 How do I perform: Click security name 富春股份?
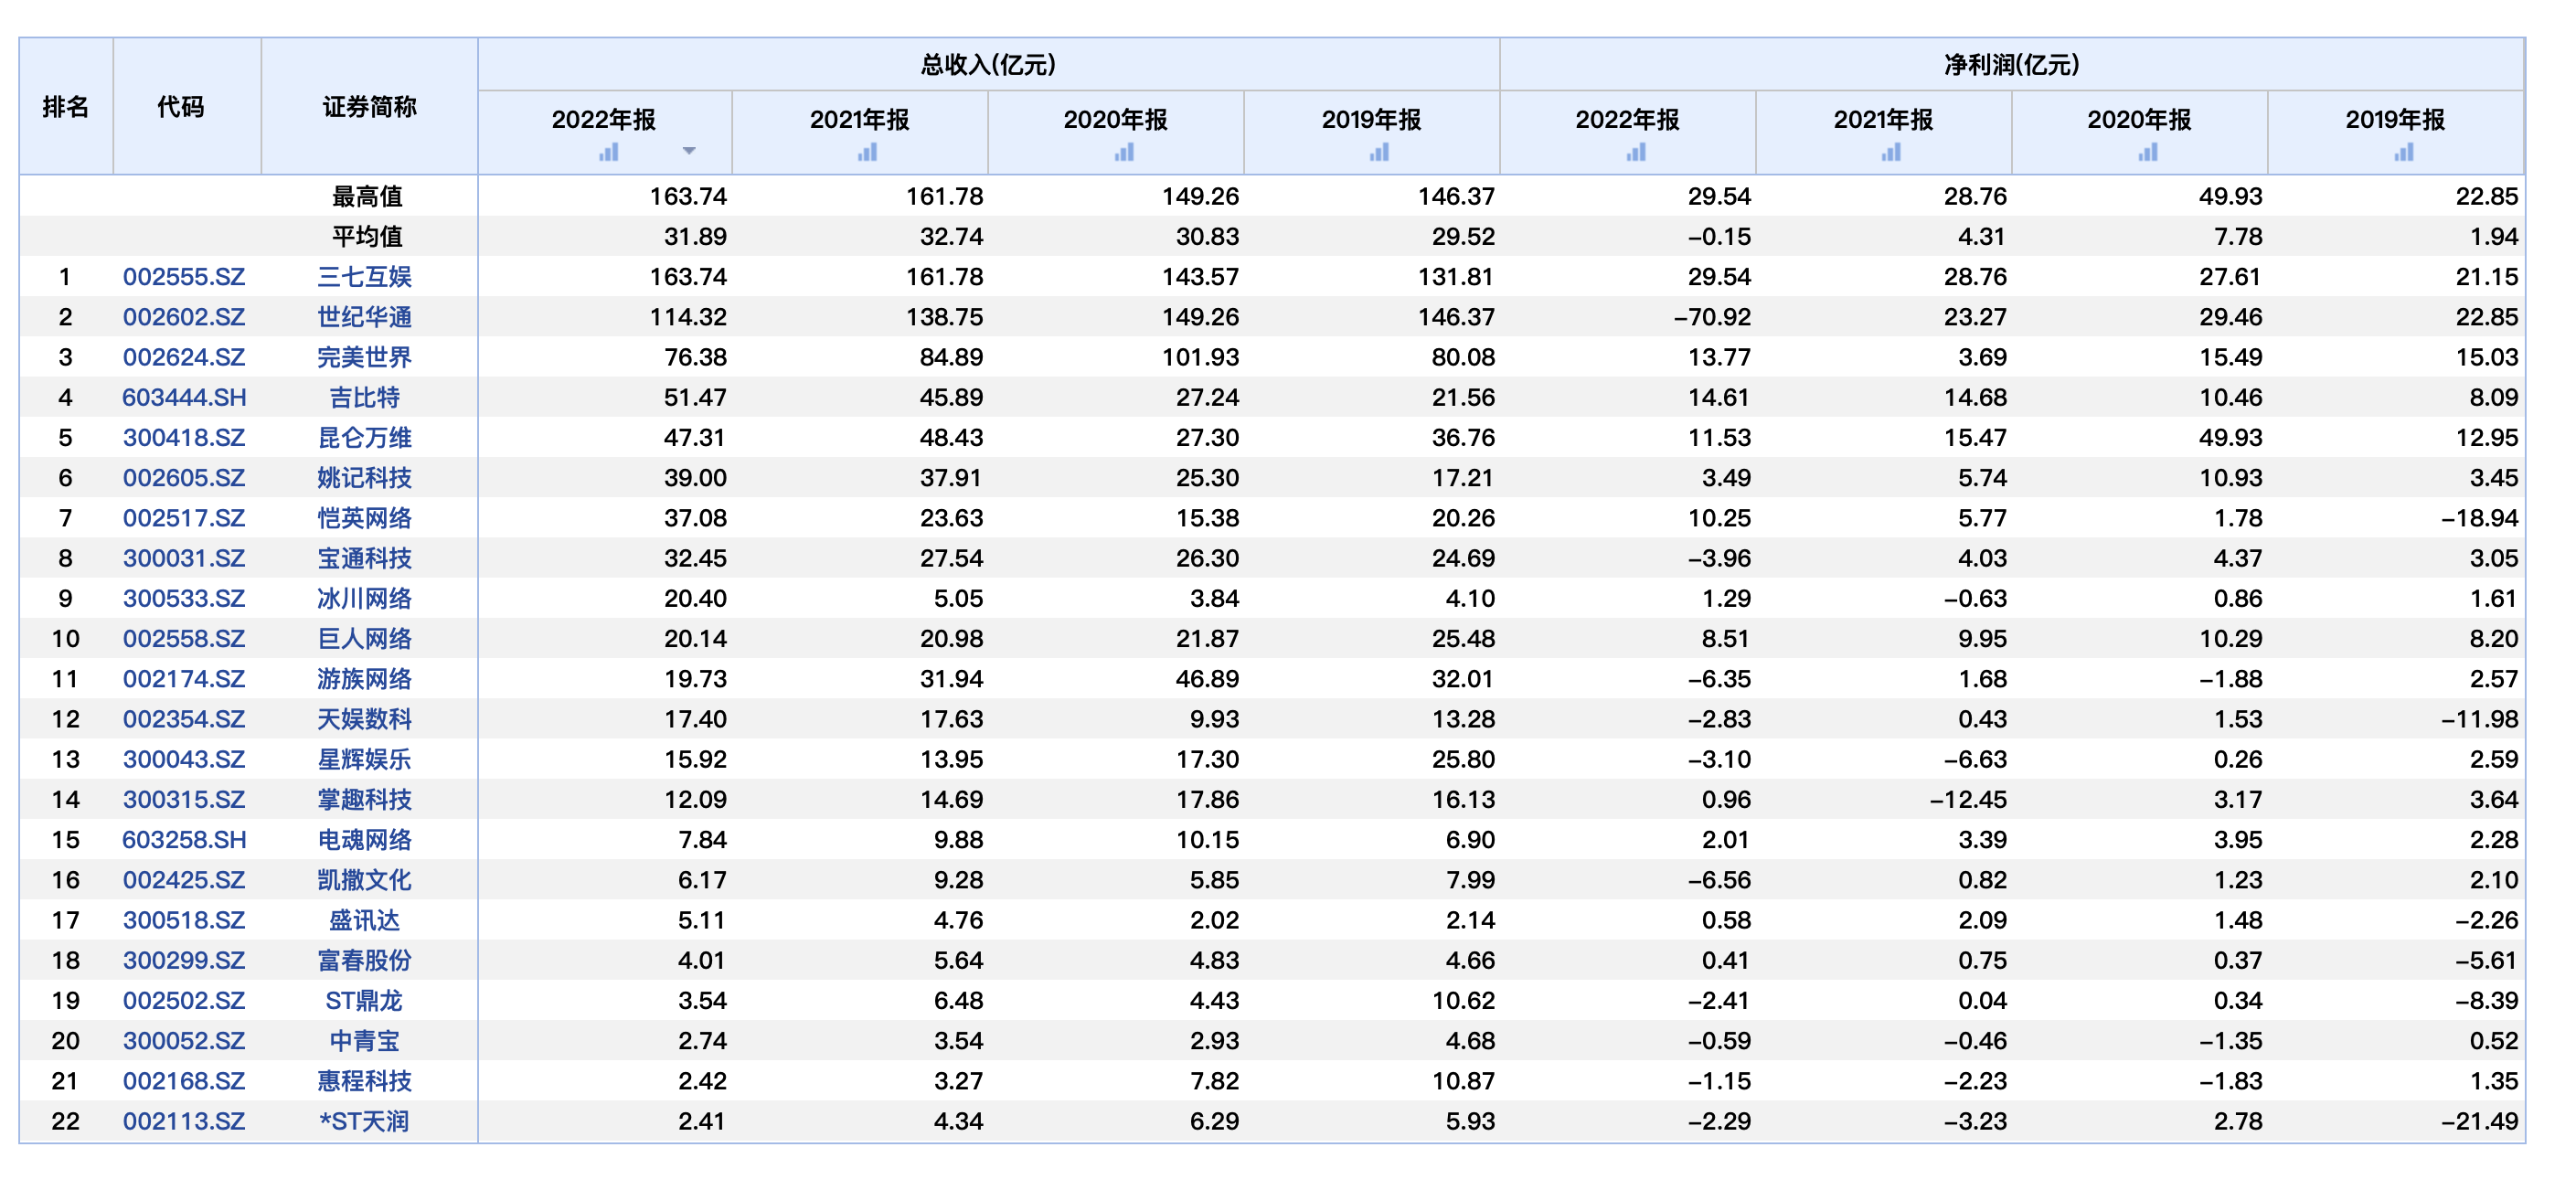click(365, 960)
